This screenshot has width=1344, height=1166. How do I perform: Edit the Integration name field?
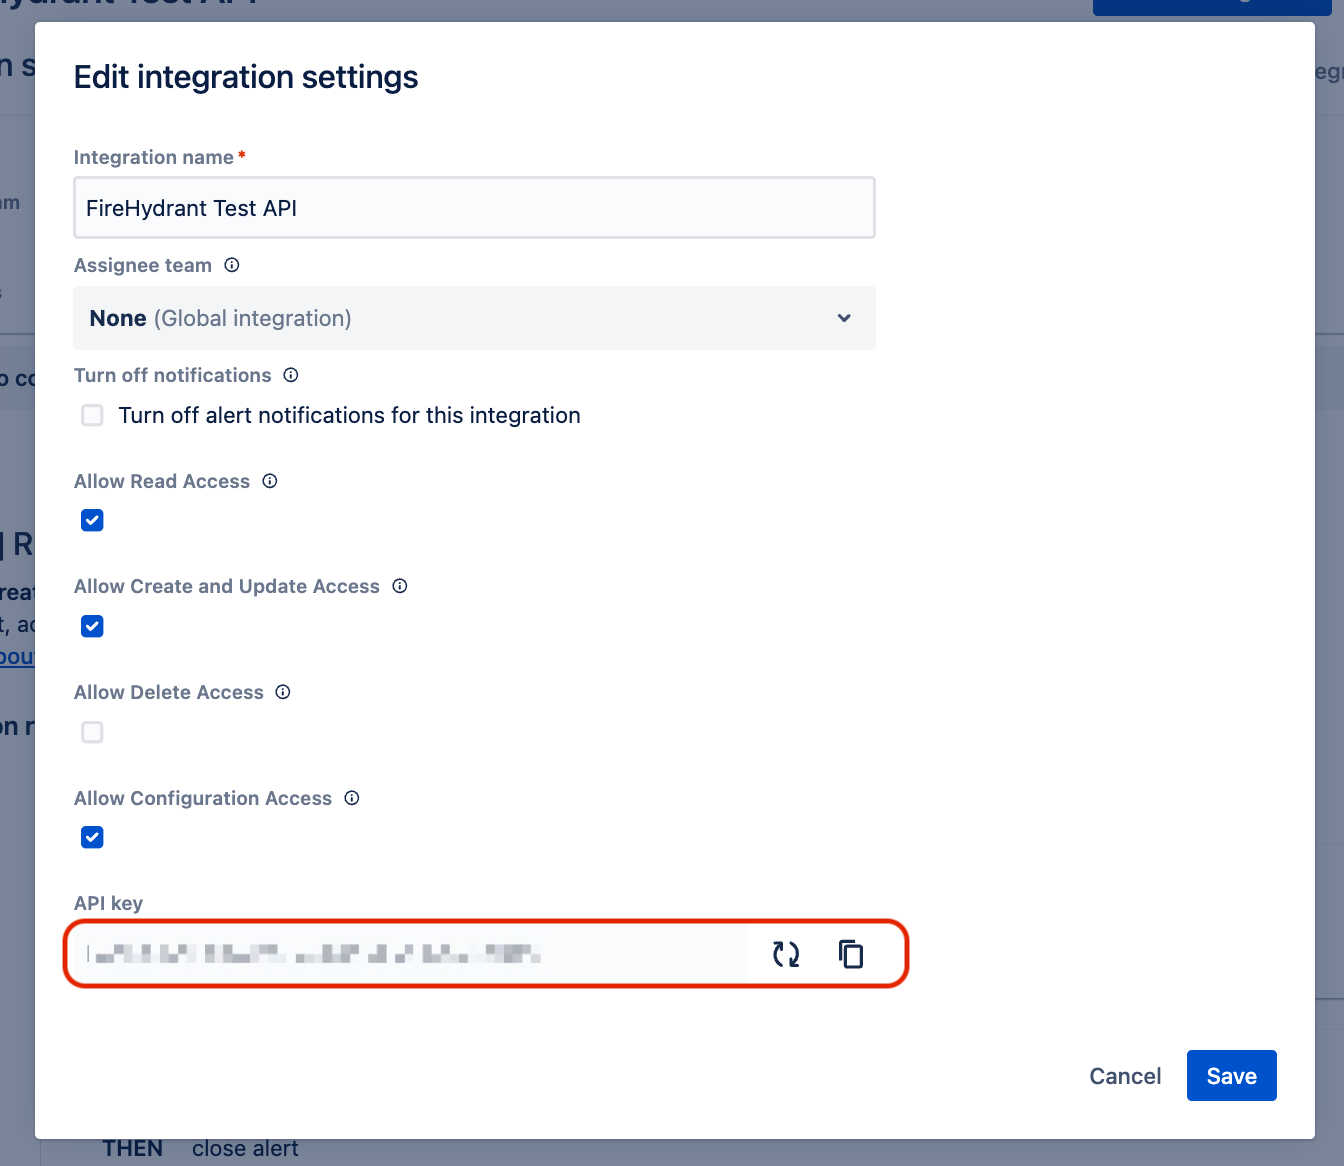click(475, 208)
